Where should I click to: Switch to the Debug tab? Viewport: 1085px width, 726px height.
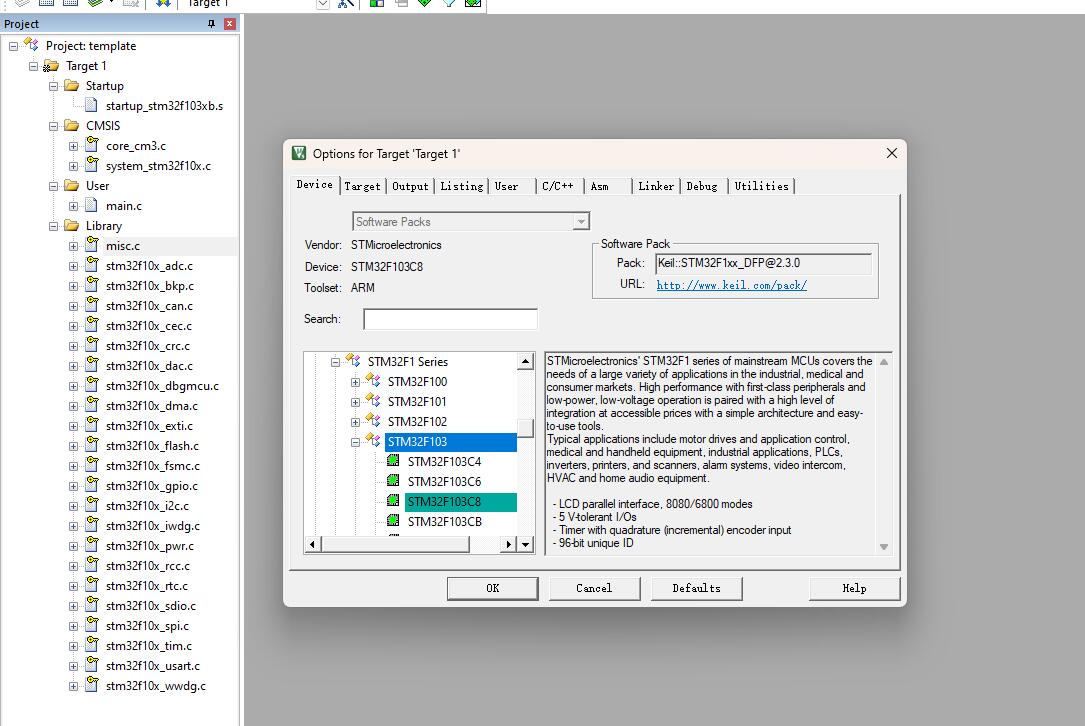click(x=702, y=186)
